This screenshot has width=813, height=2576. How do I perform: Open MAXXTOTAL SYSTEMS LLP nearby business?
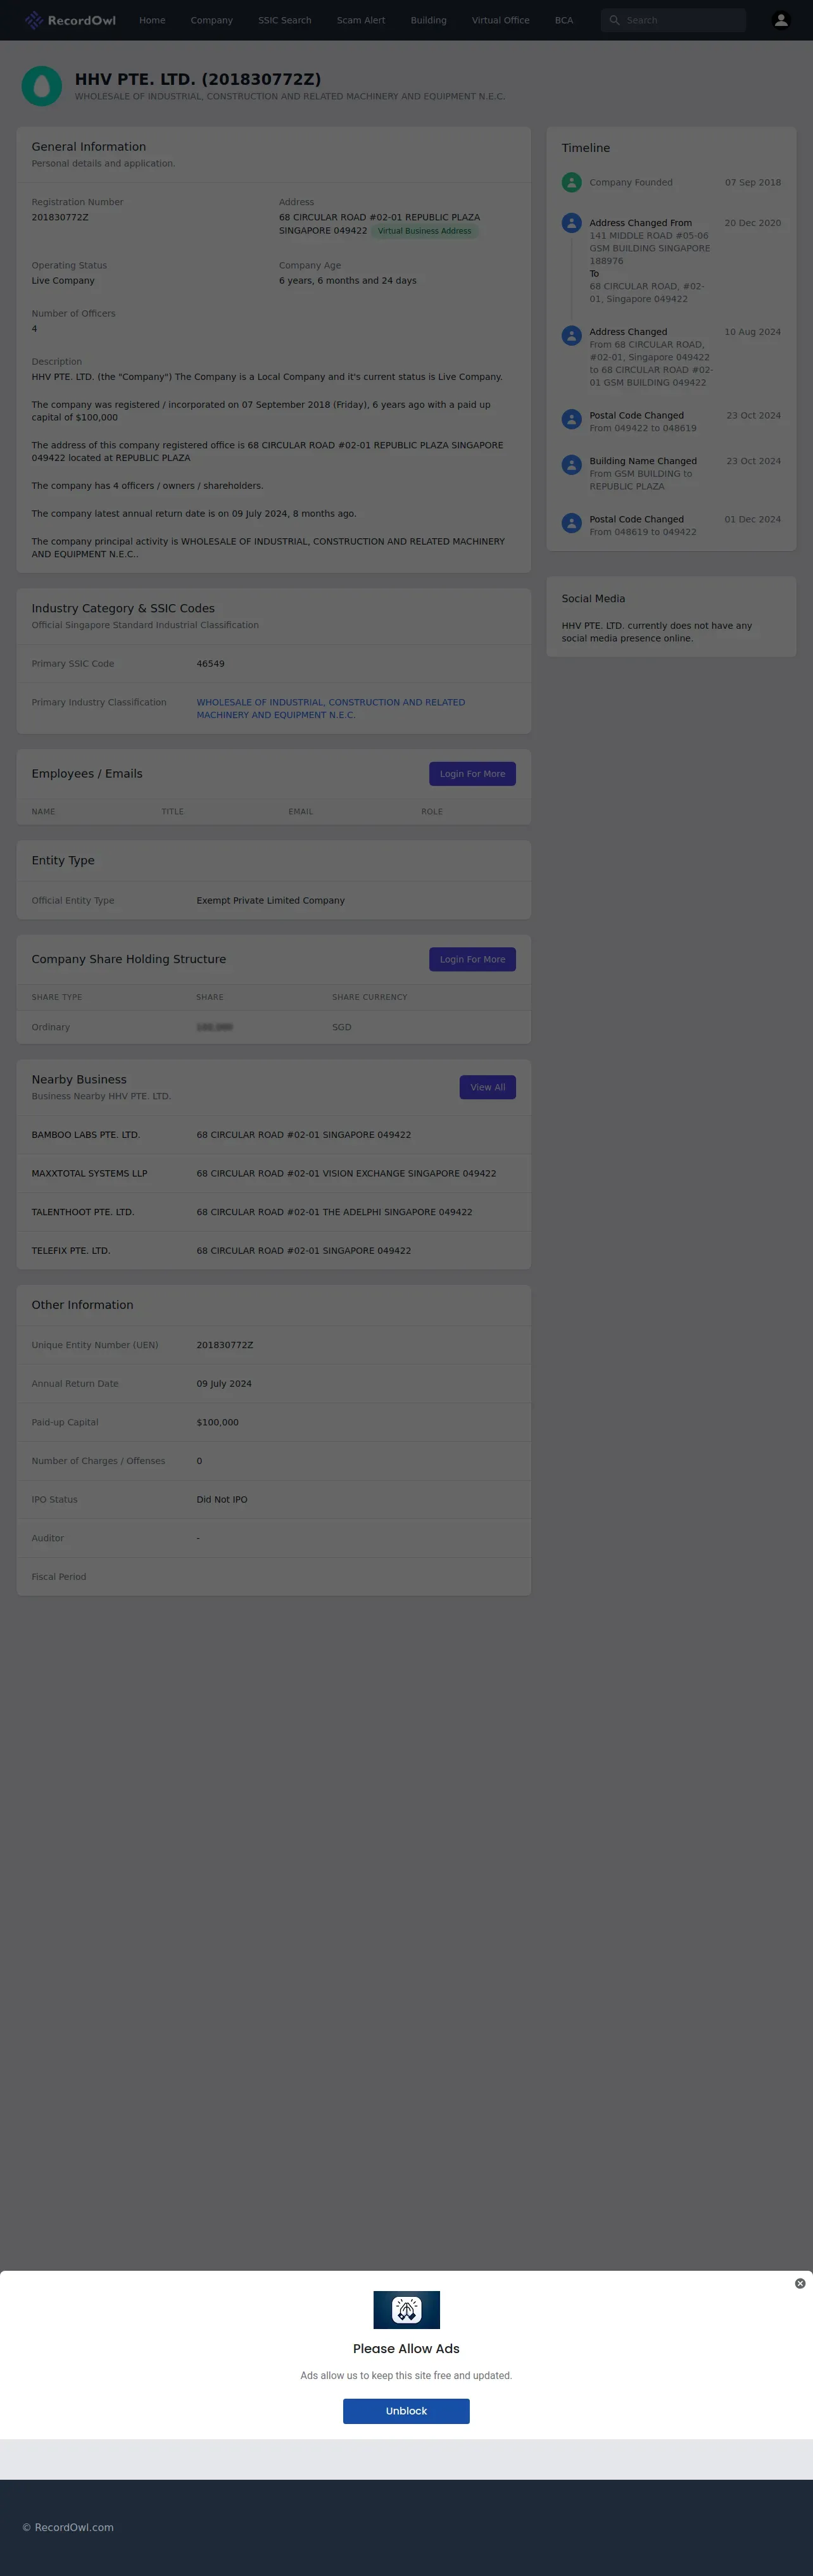89,1173
